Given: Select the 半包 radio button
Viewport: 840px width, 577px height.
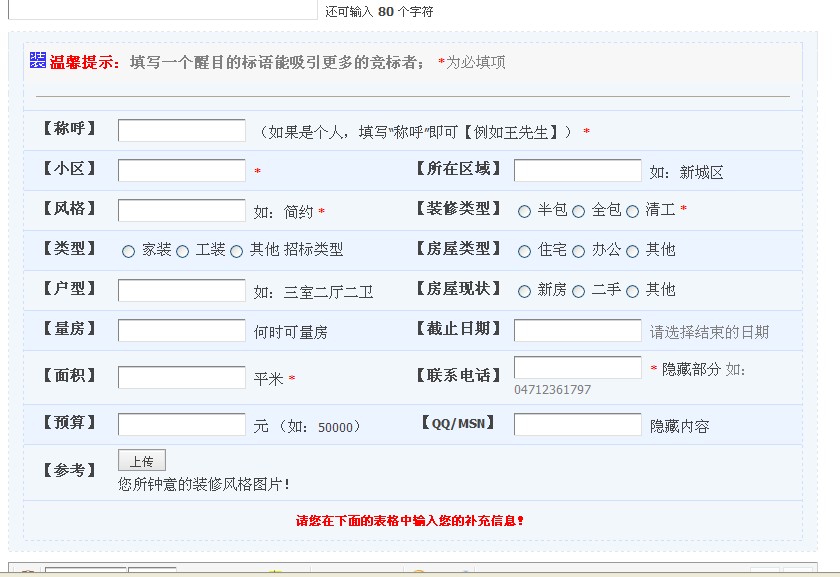Looking at the screenshot, I should 524,211.
